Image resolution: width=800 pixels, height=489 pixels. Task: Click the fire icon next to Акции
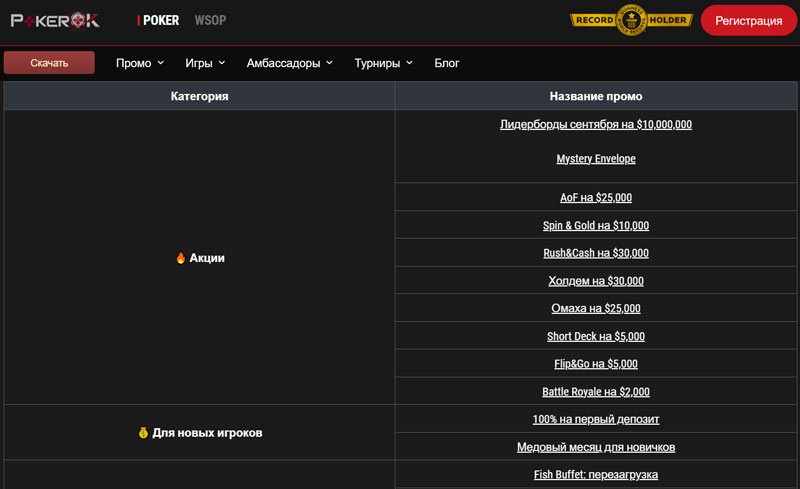(x=180, y=258)
